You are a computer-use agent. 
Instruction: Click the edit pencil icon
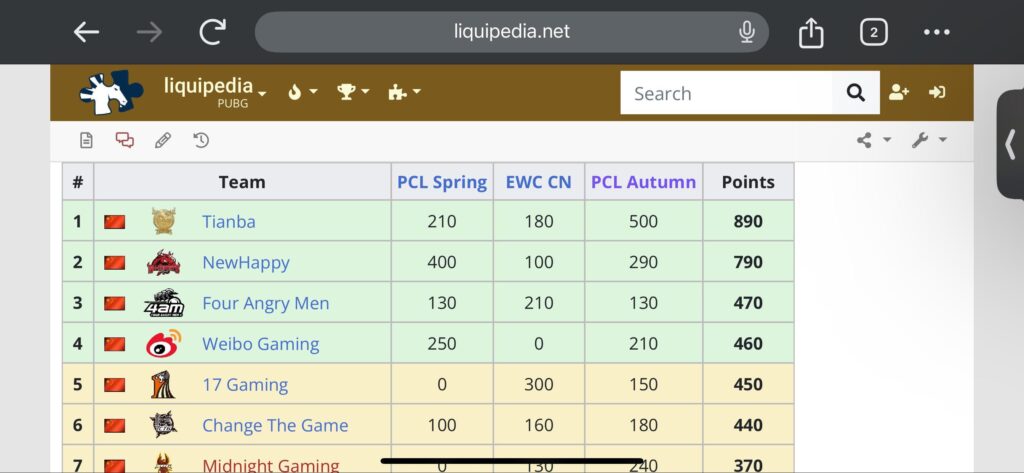coord(163,140)
